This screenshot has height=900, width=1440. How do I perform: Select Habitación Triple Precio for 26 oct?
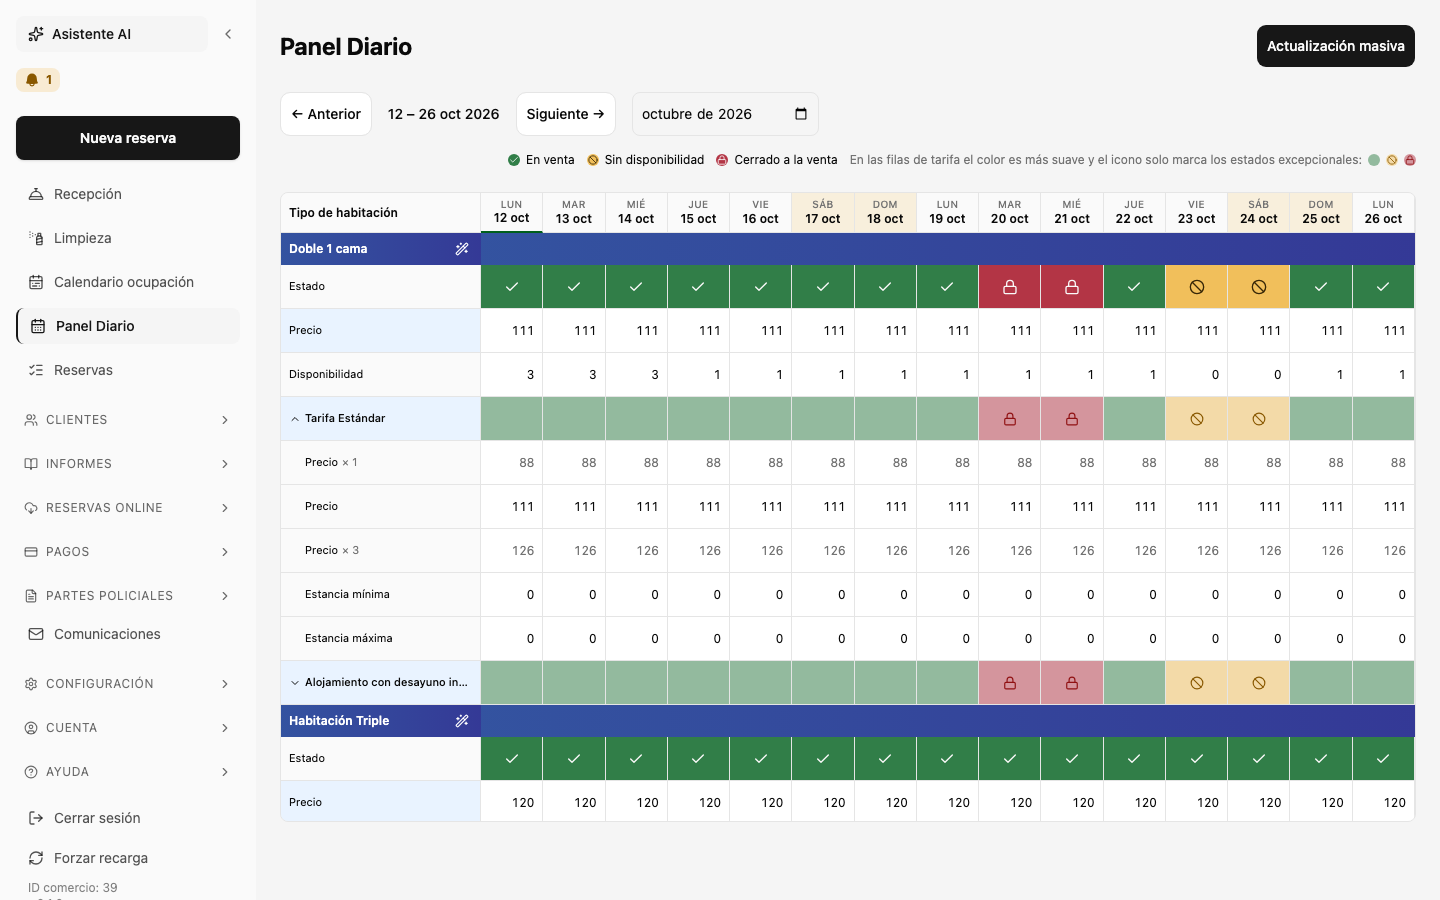click(1383, 802)
